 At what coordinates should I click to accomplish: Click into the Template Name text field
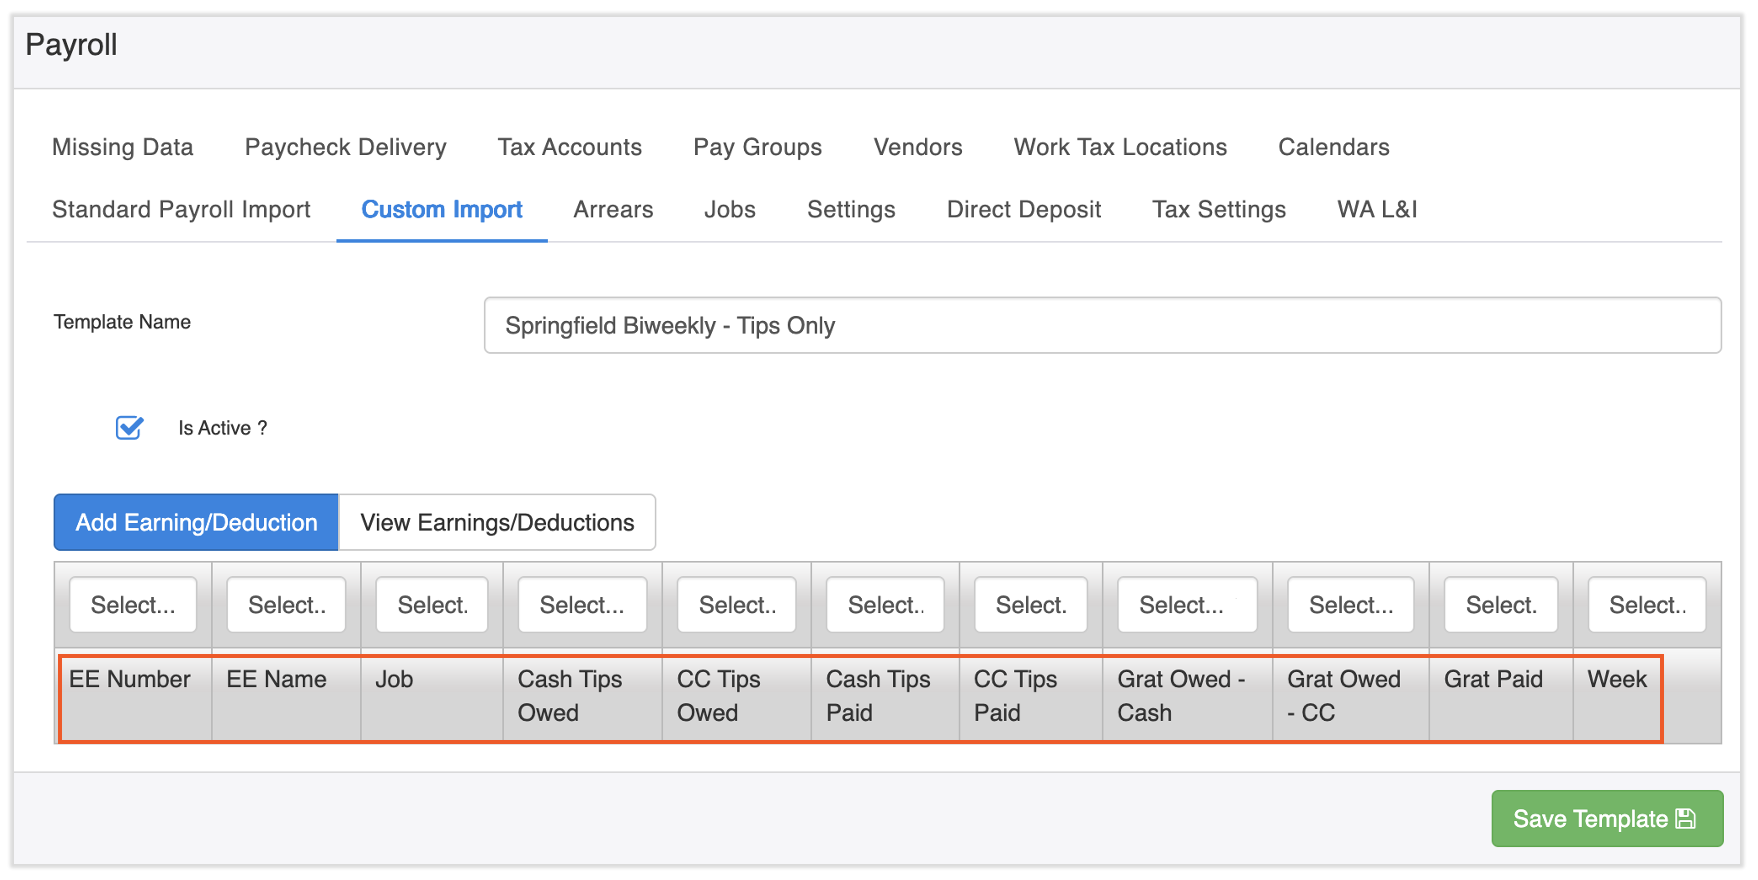tap(1102, 325)
